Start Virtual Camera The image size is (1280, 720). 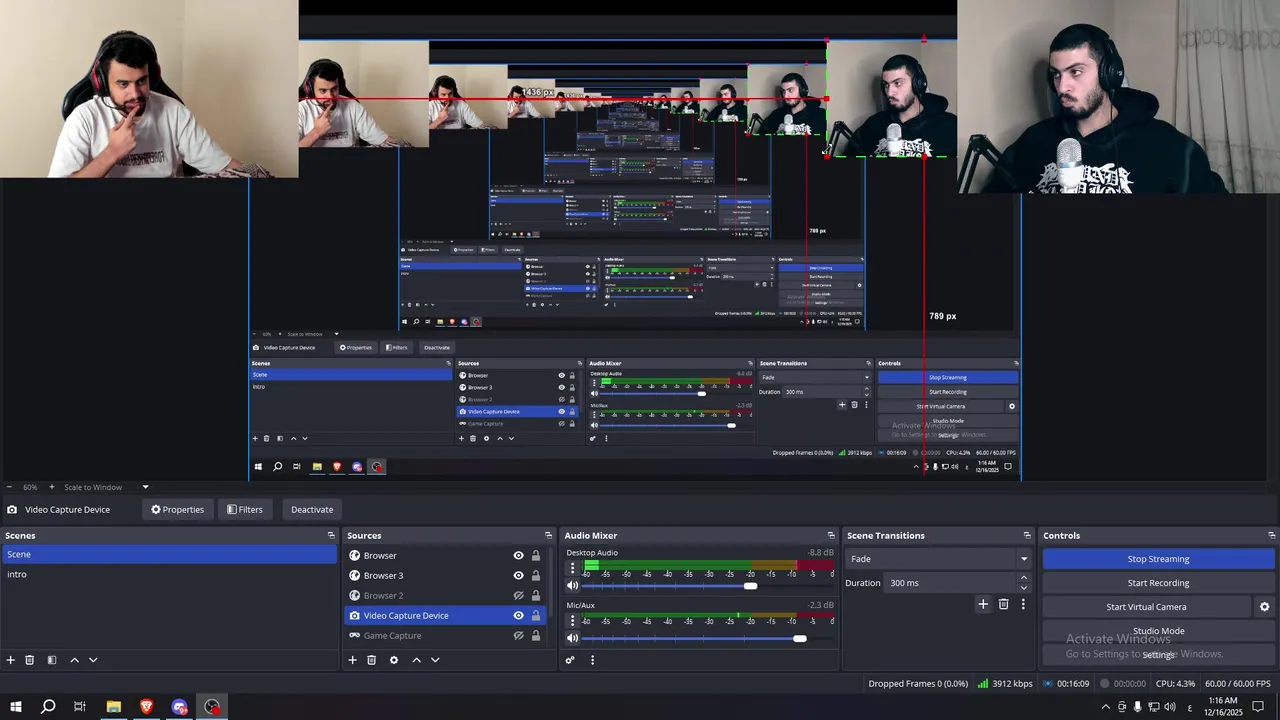click(x=1146, y=607)
